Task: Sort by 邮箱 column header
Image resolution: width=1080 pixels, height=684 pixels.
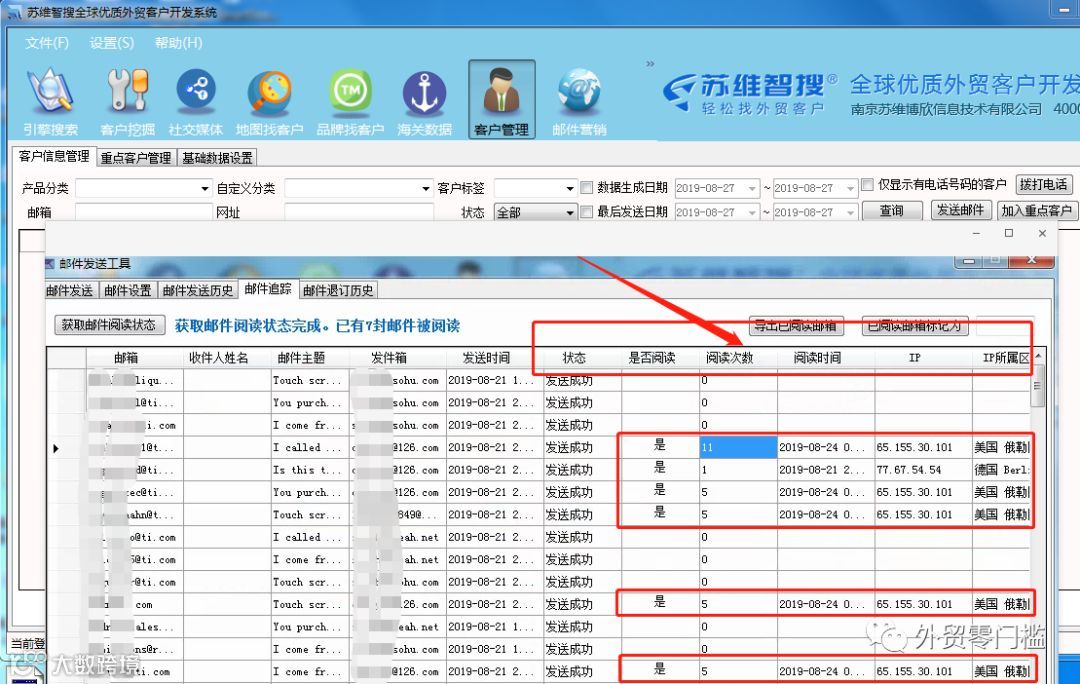Action: (126, 357)
